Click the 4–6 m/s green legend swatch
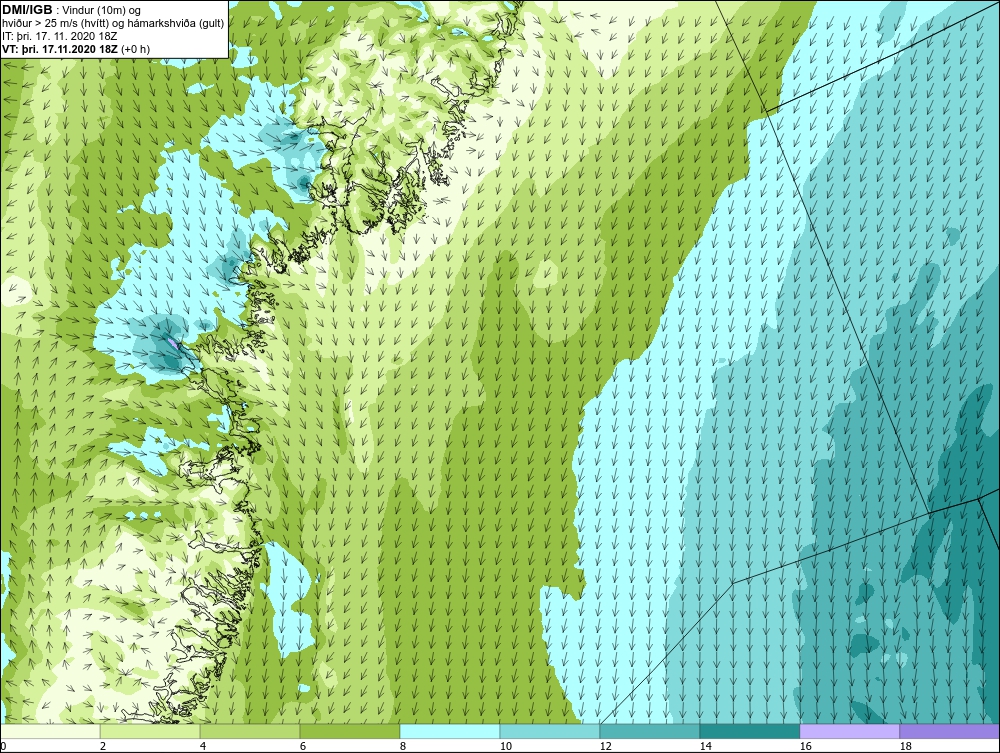The image size is (1000, 753). 250,731
